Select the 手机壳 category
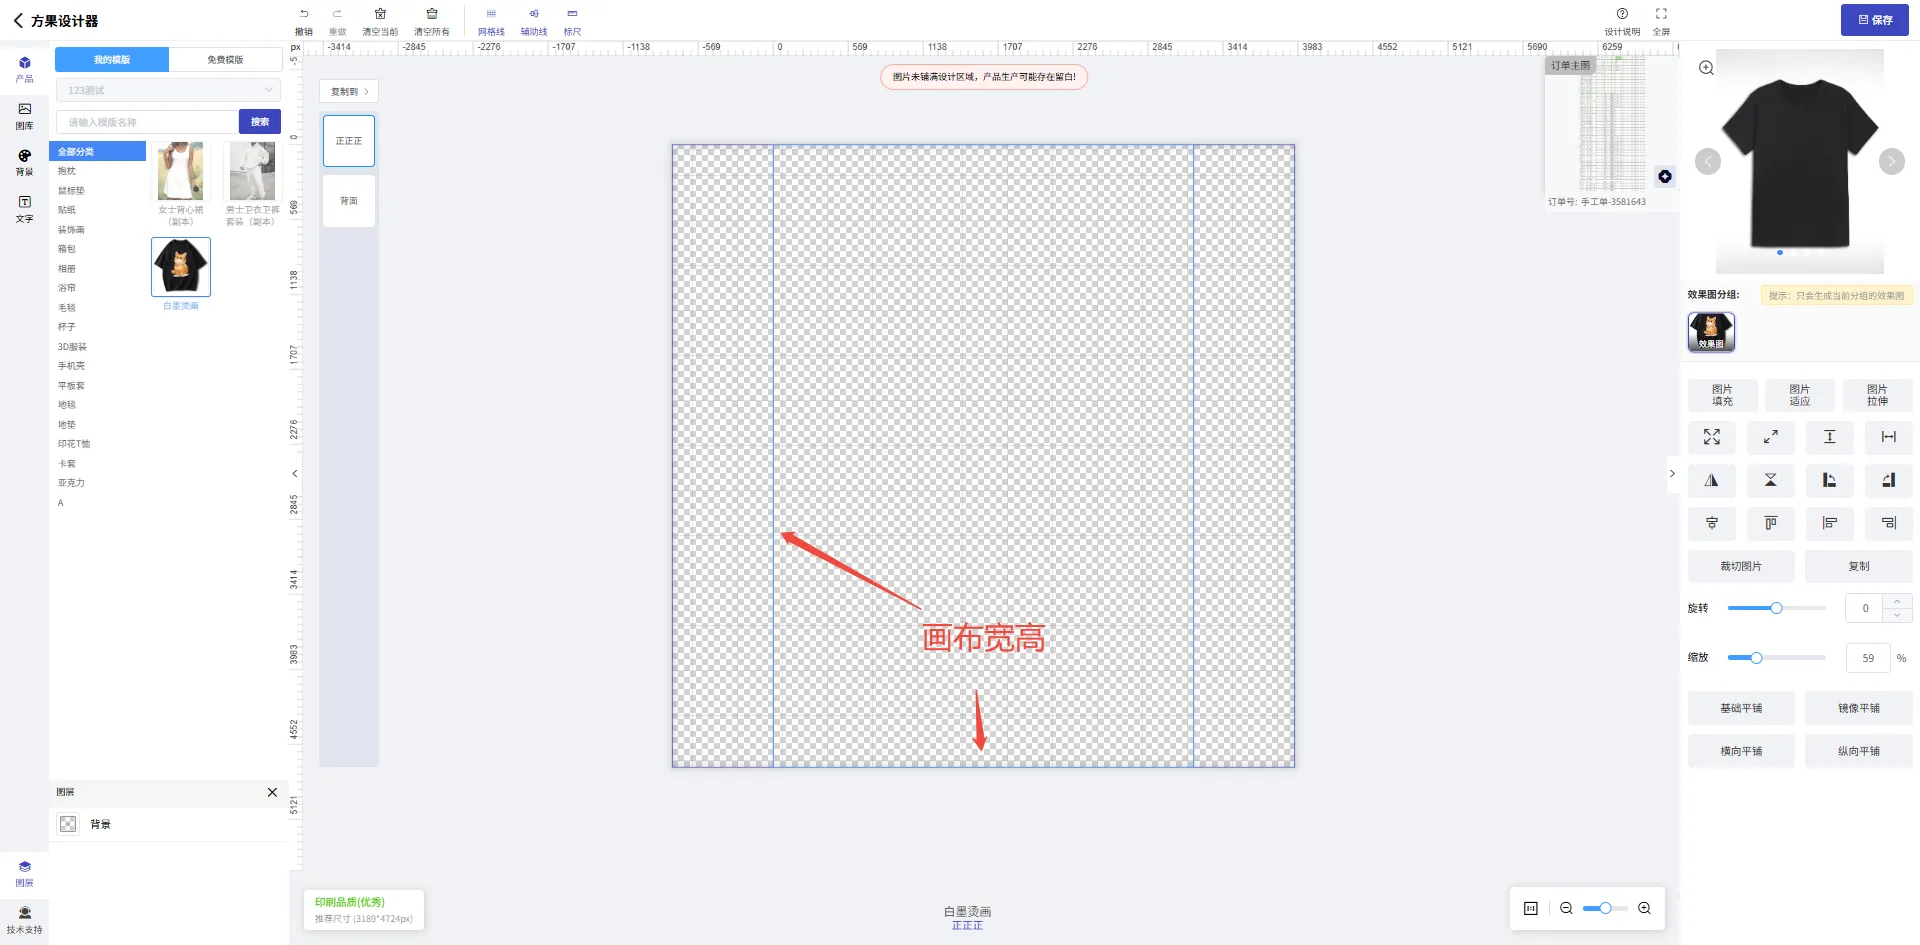The width and height of the screenshot is (1920, 945). click(x=71, y=366)
